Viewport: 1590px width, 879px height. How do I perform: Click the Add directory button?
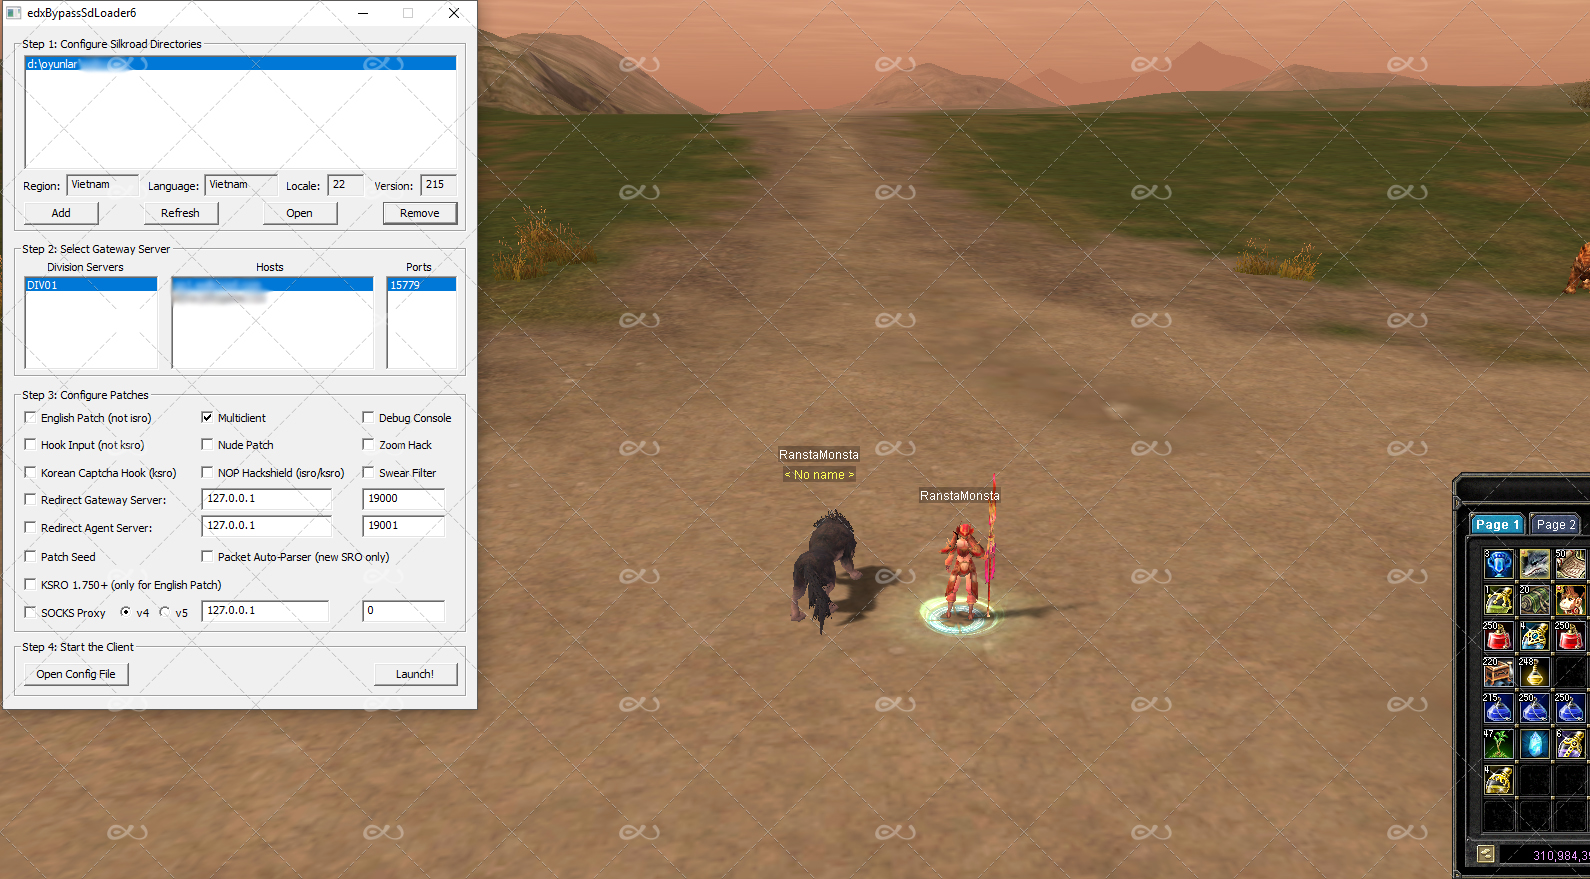pyautogui.click(x=61, y=213)
